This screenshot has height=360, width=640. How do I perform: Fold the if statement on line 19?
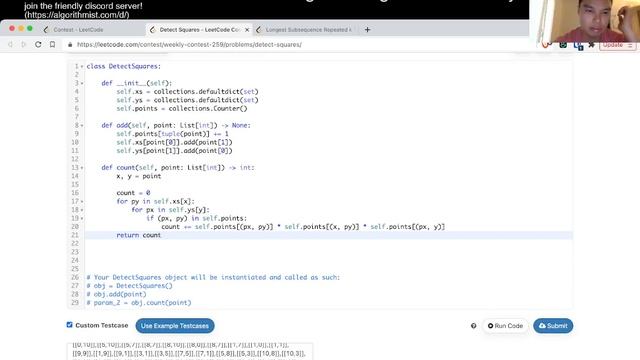click(82, 218)
